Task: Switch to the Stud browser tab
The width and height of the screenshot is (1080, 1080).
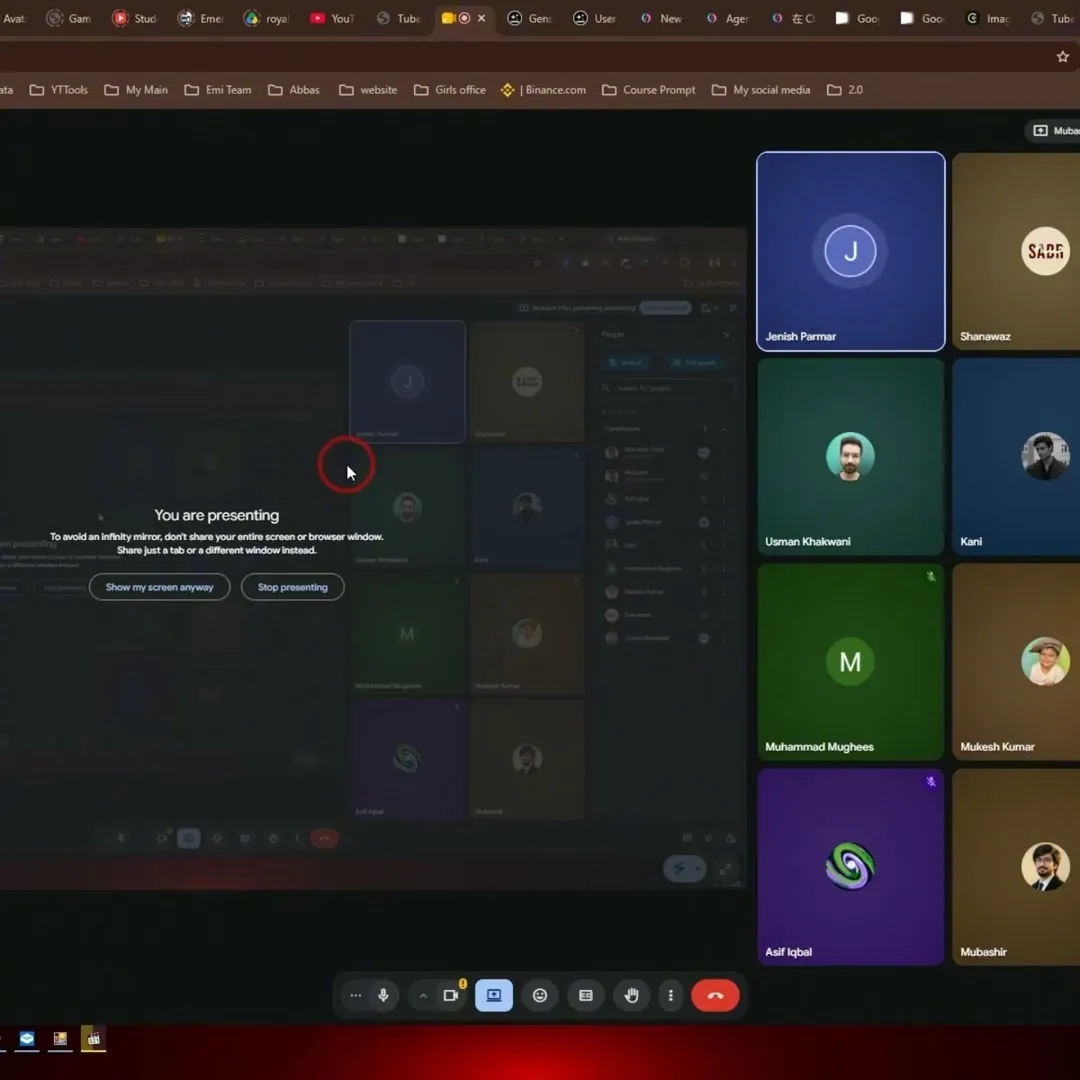Action: click(x=135, y=19)
